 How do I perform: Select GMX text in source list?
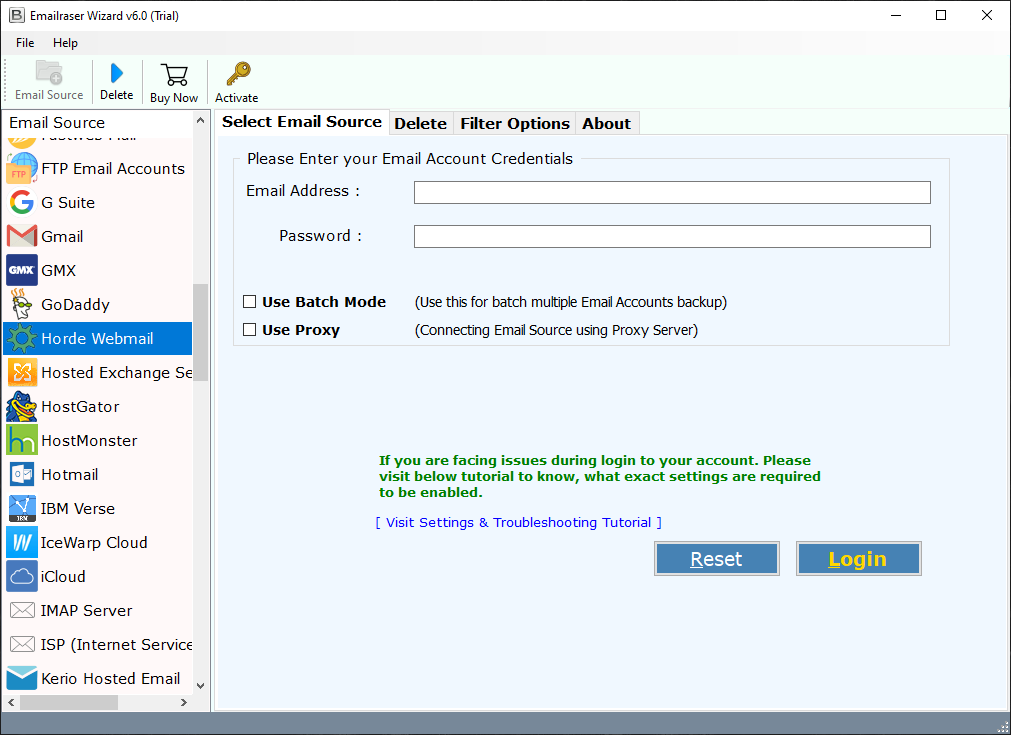pos(59,270)
